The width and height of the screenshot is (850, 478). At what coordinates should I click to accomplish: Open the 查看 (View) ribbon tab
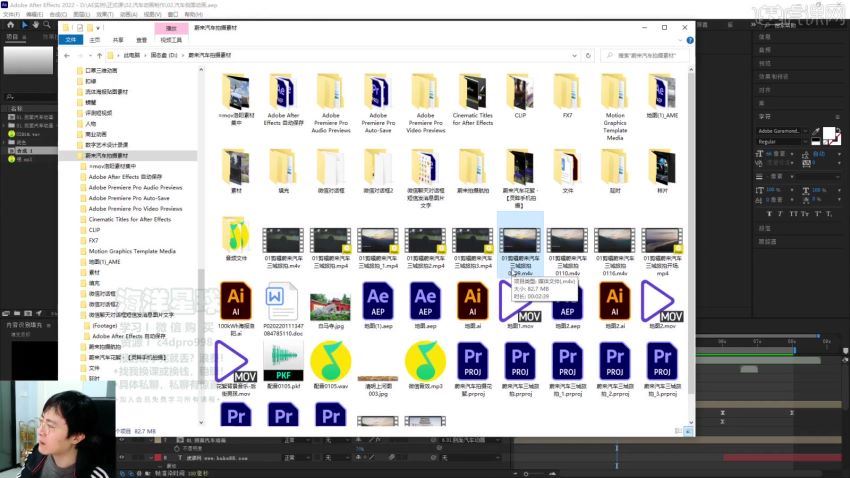click(x=141, y=40)
